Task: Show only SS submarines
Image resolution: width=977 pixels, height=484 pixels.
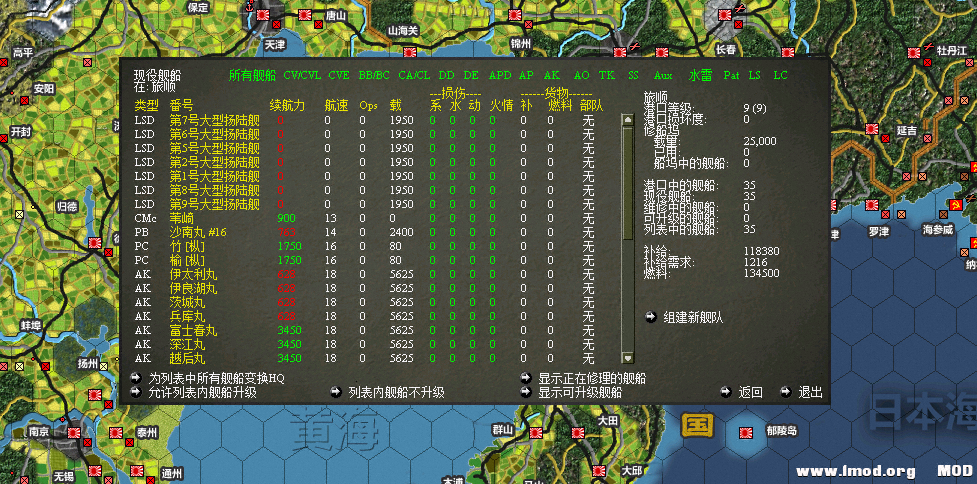Action: click(633, 75)
